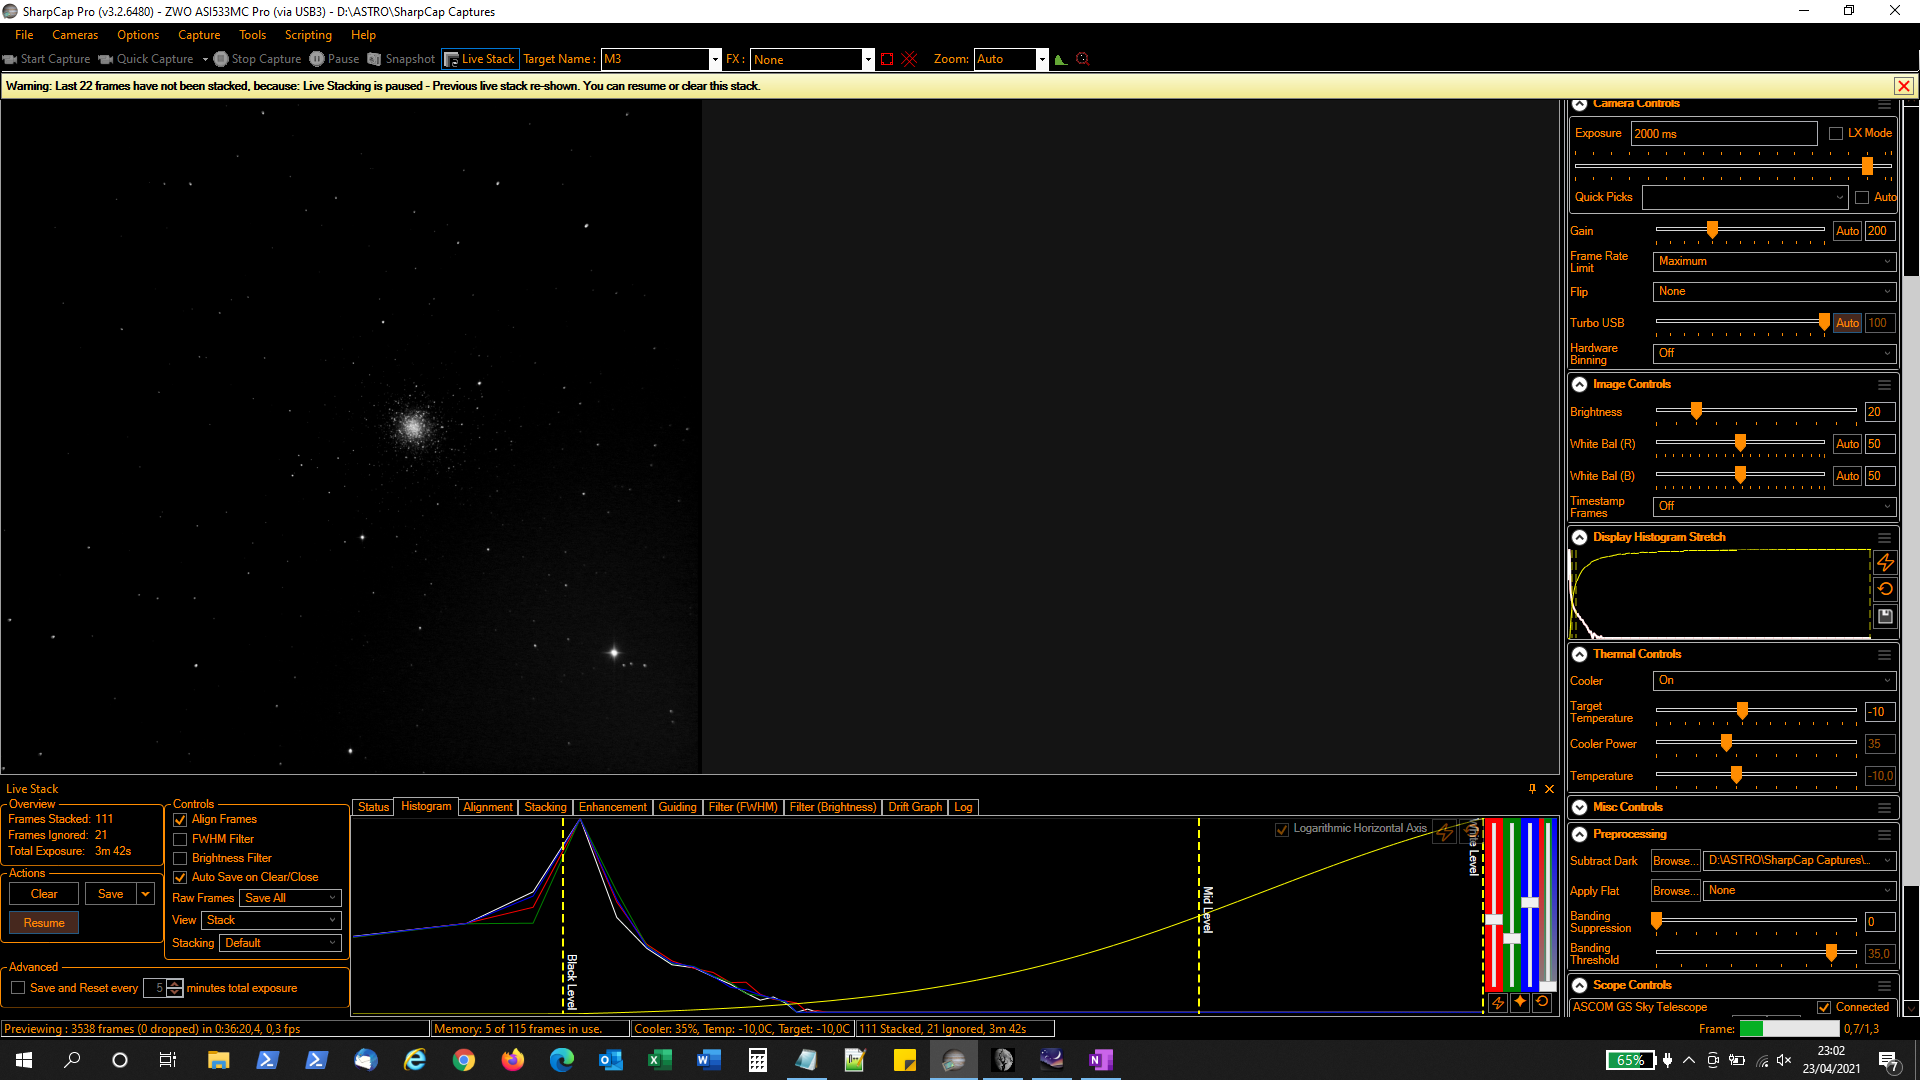Open the Scripting menu
This screenshot has height=1080, width=1920.
[x=308, y=35]
